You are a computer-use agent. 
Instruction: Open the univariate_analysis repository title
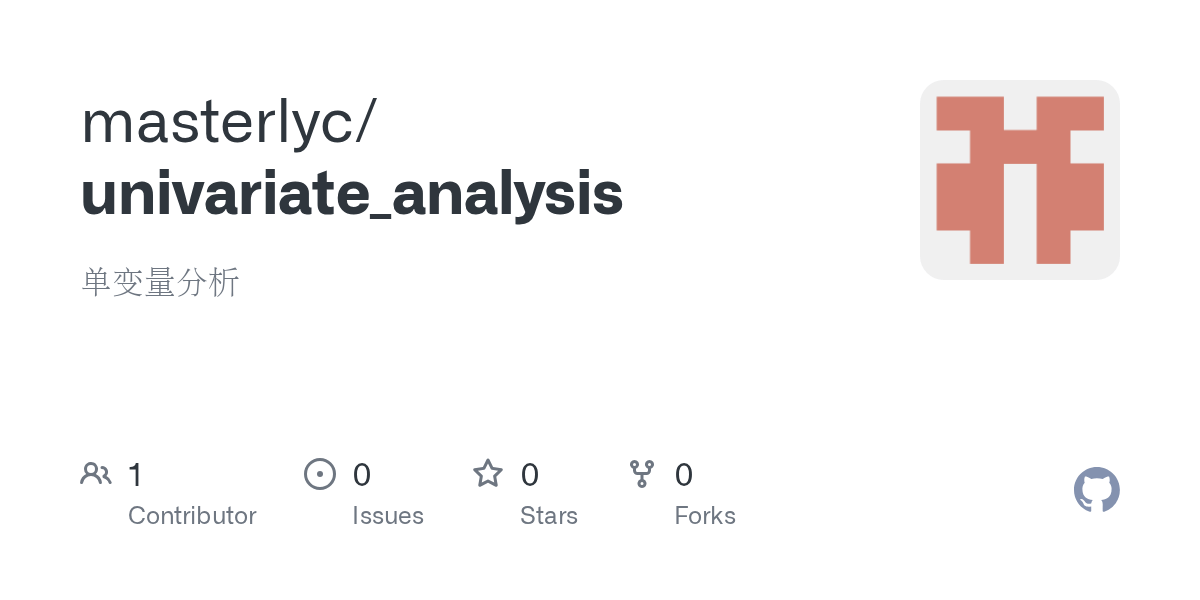352,195
